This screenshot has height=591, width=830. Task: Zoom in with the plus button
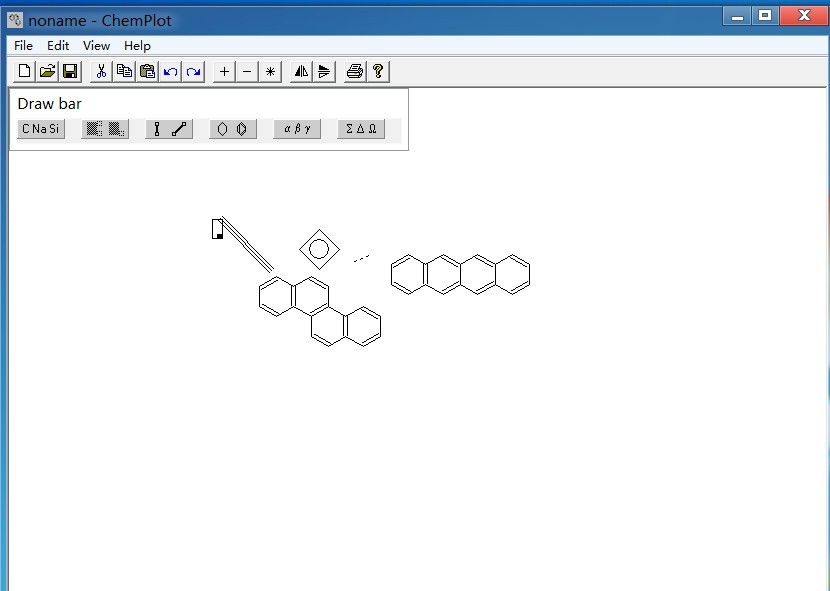point(224,71)
